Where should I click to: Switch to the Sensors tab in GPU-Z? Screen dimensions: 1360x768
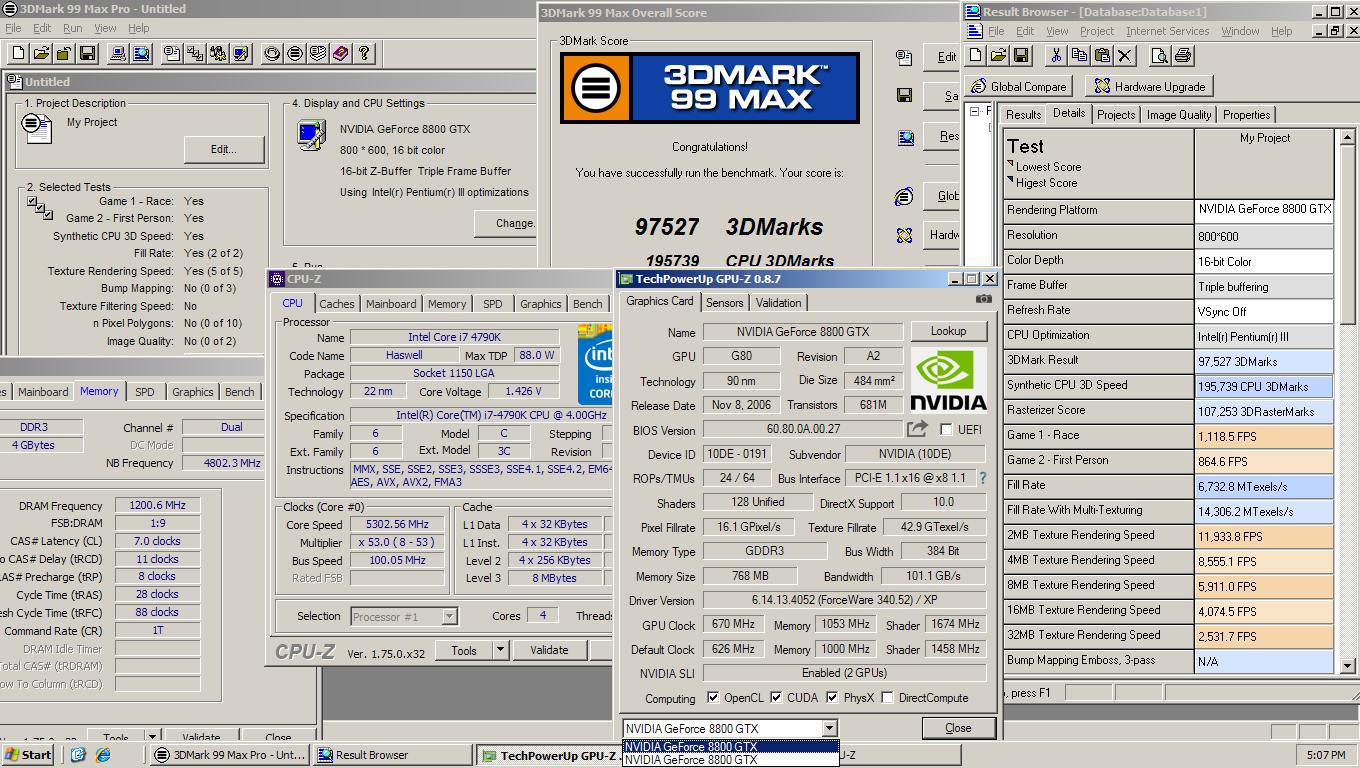[x=724, y=303]
